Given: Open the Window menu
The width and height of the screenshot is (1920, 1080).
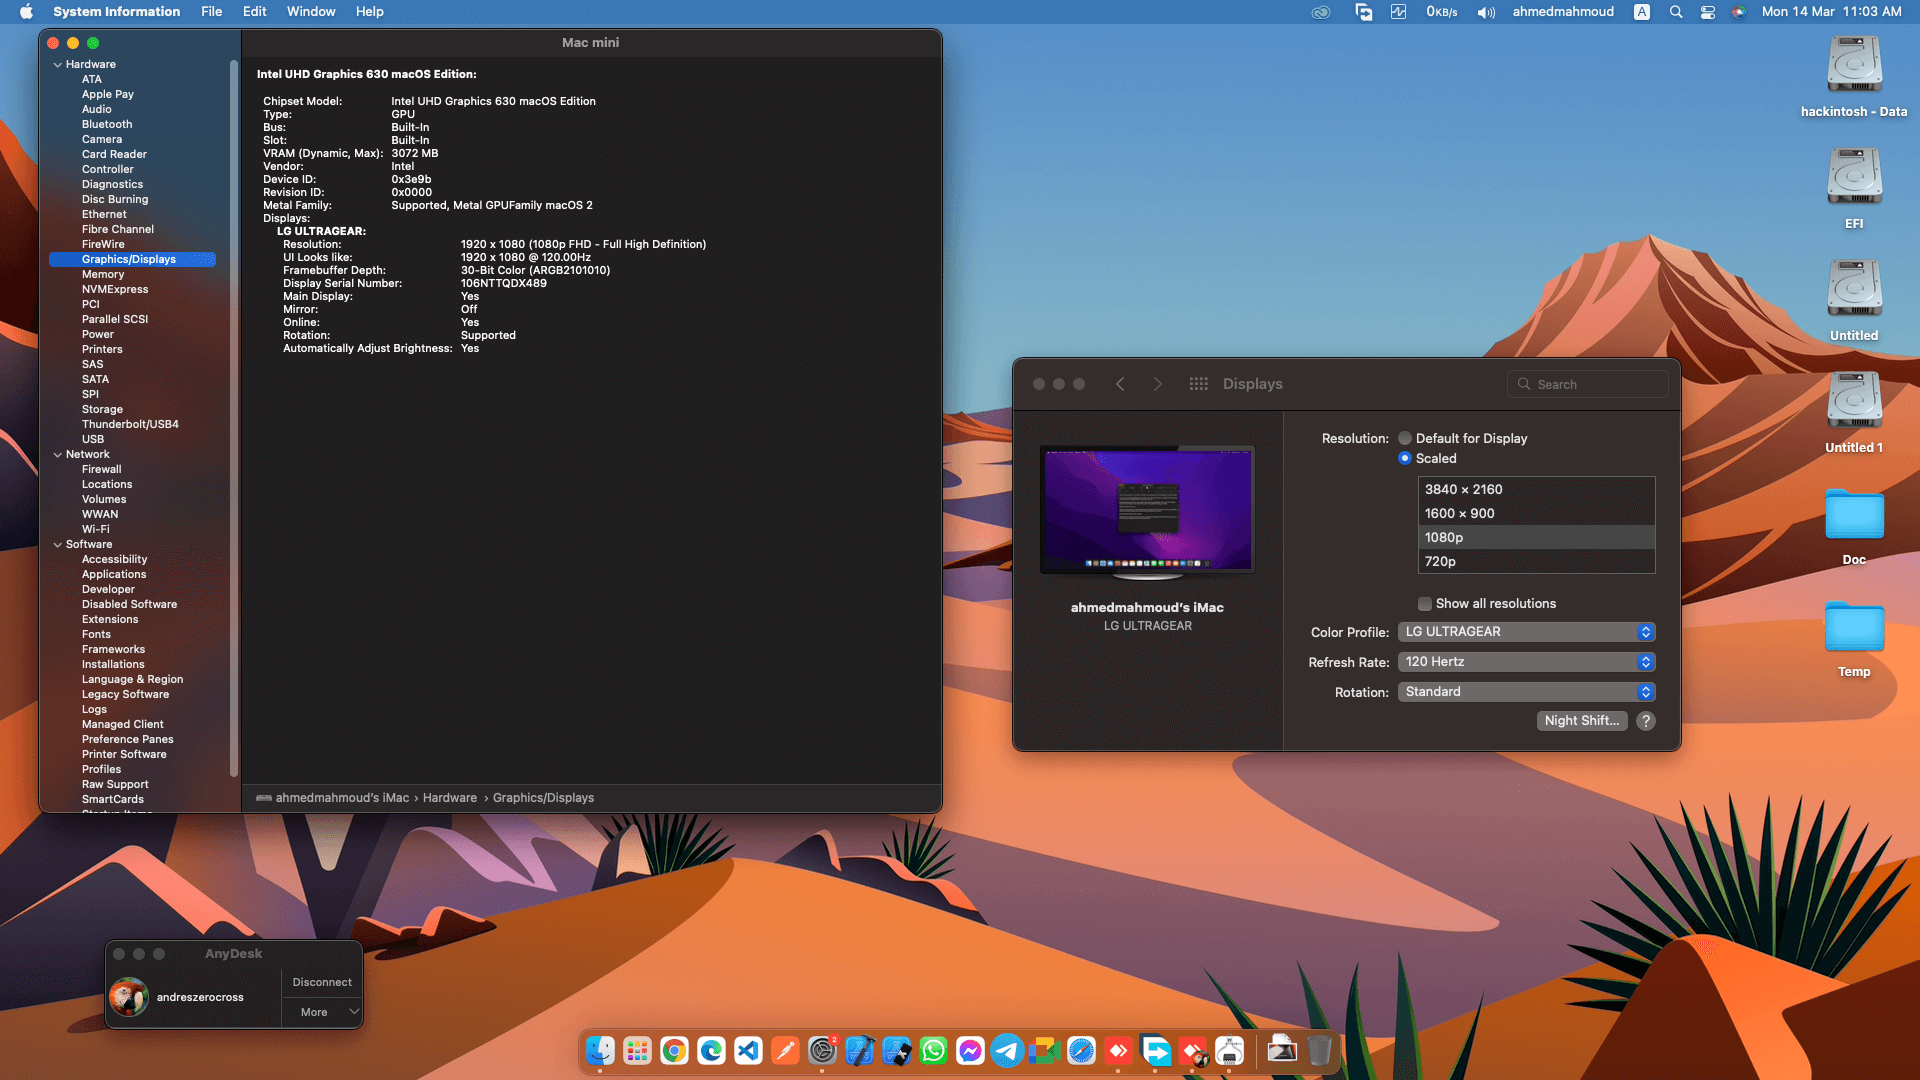Looking at the screenshot, I should [x=311, y=12].
